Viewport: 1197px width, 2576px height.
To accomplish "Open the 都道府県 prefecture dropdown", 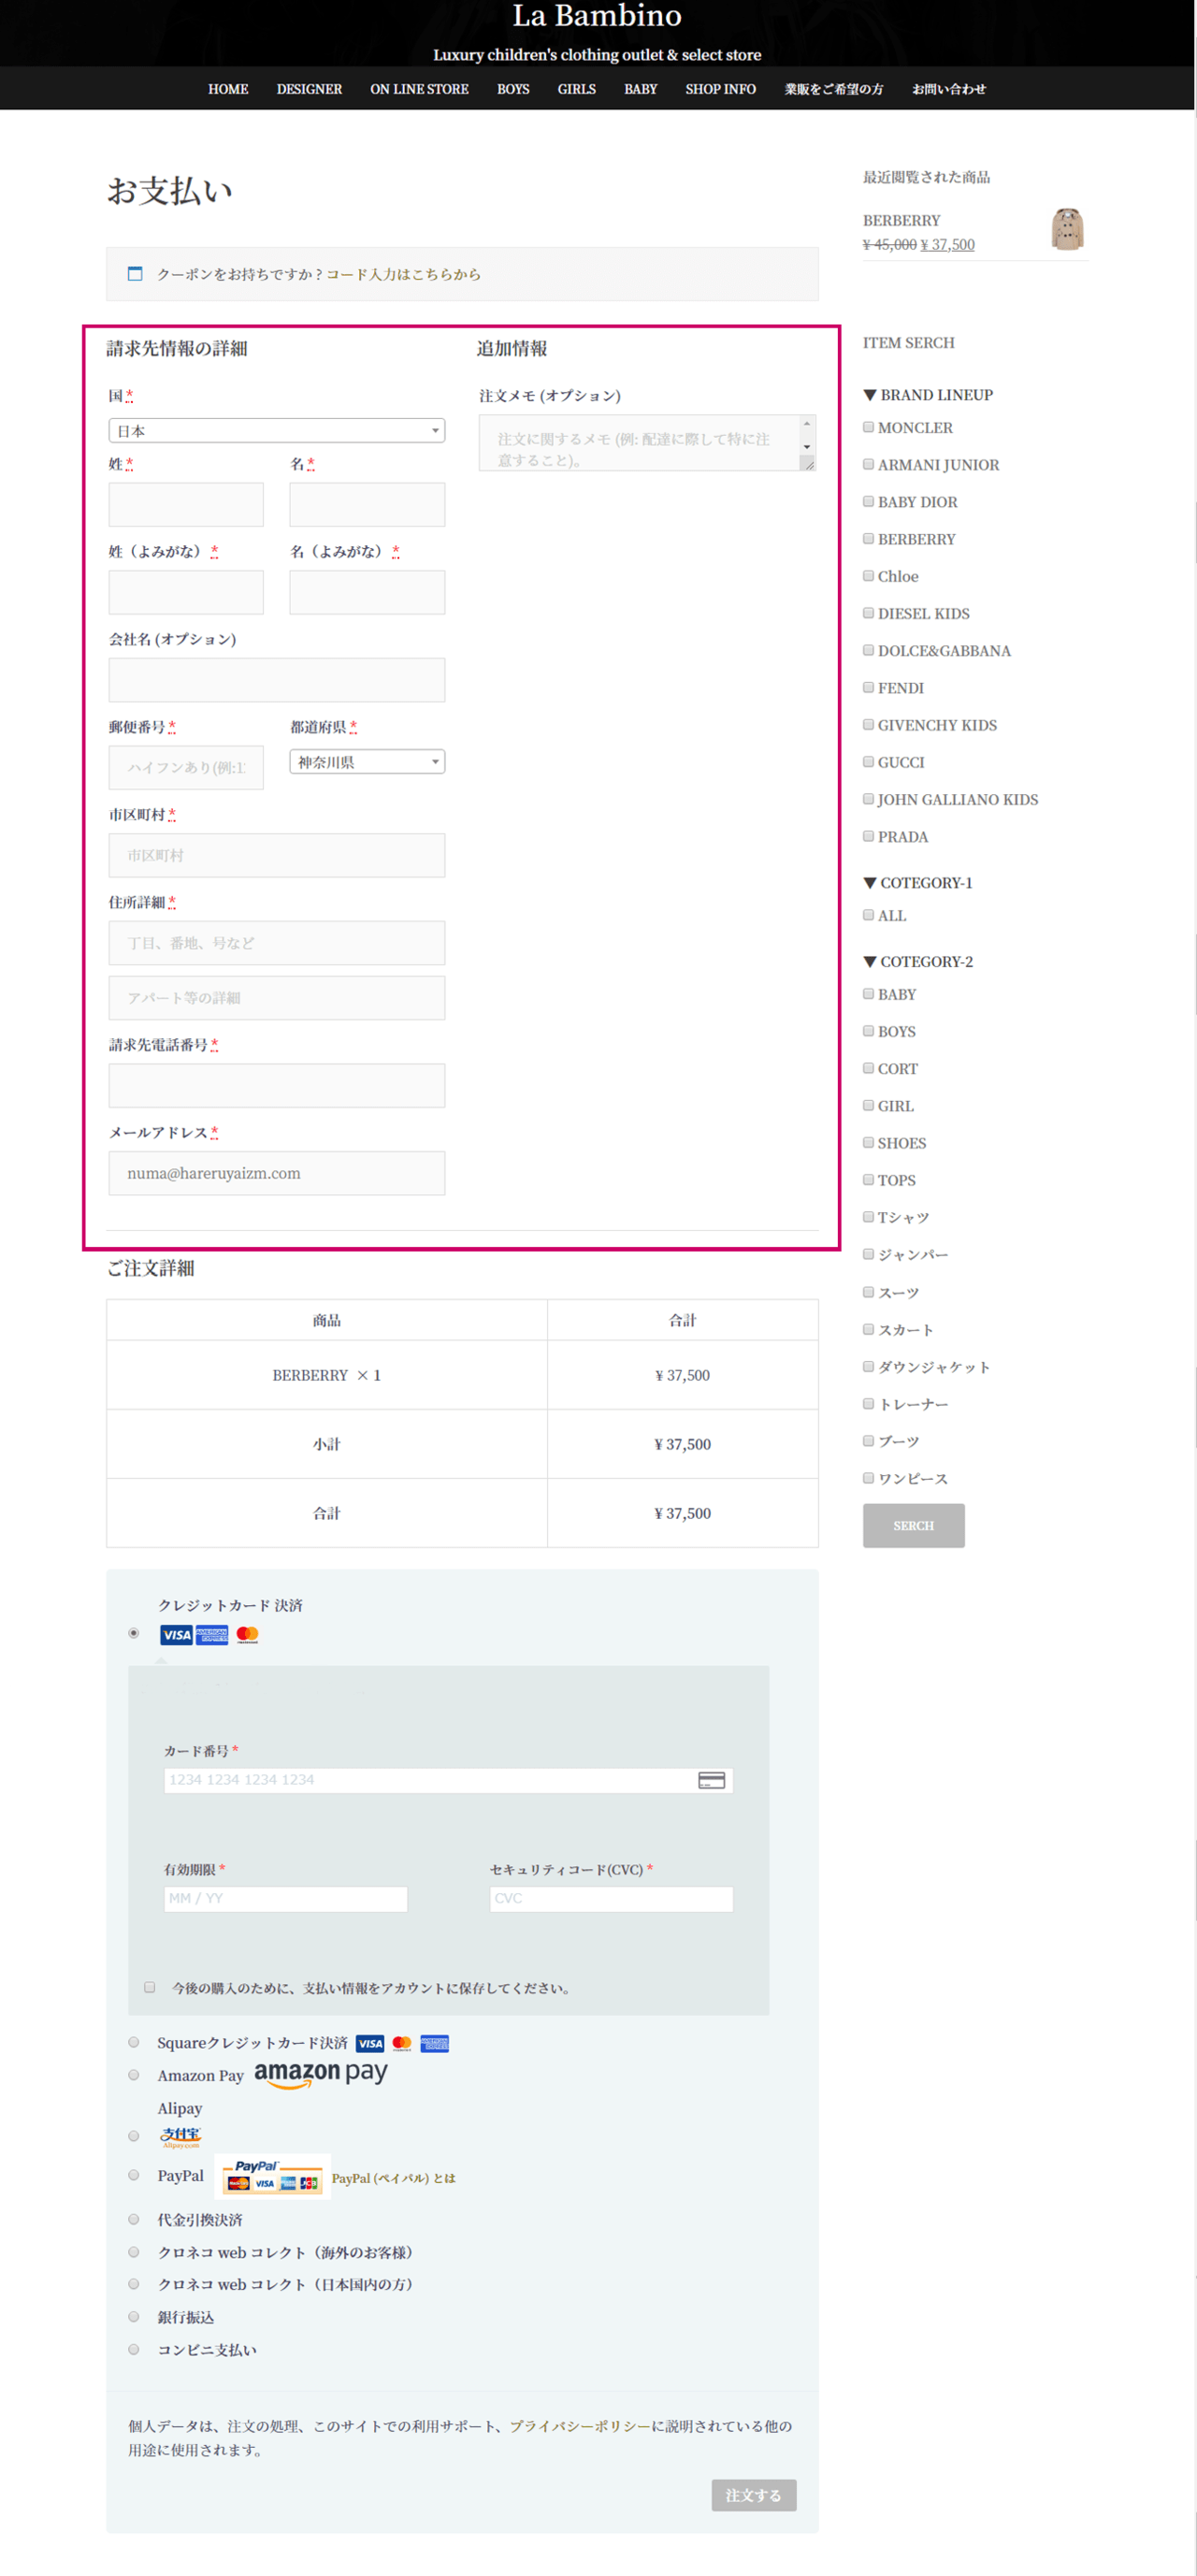I will tap(367, 762).
